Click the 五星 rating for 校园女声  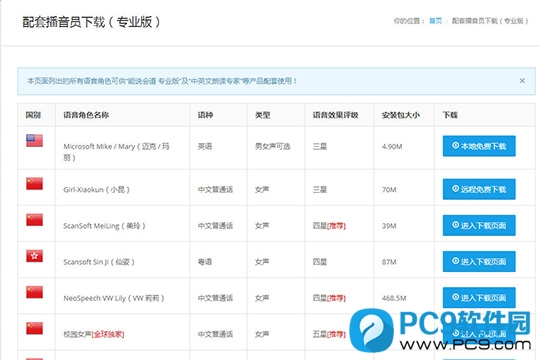[320, 334]
